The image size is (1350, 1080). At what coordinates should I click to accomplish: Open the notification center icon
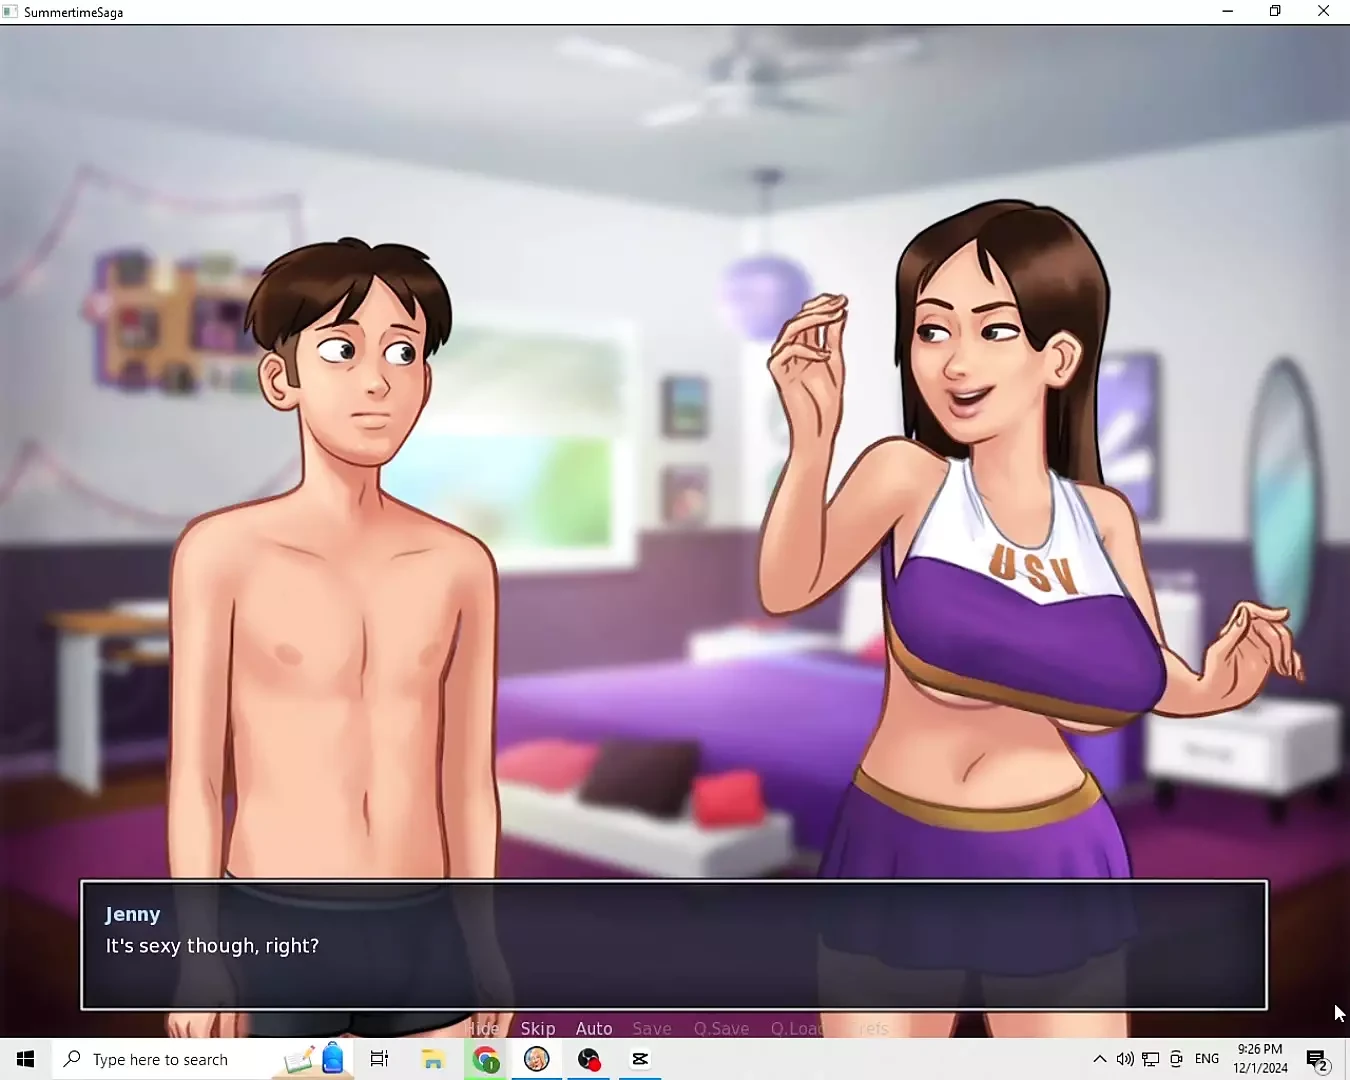(x=1317, y=1059)
